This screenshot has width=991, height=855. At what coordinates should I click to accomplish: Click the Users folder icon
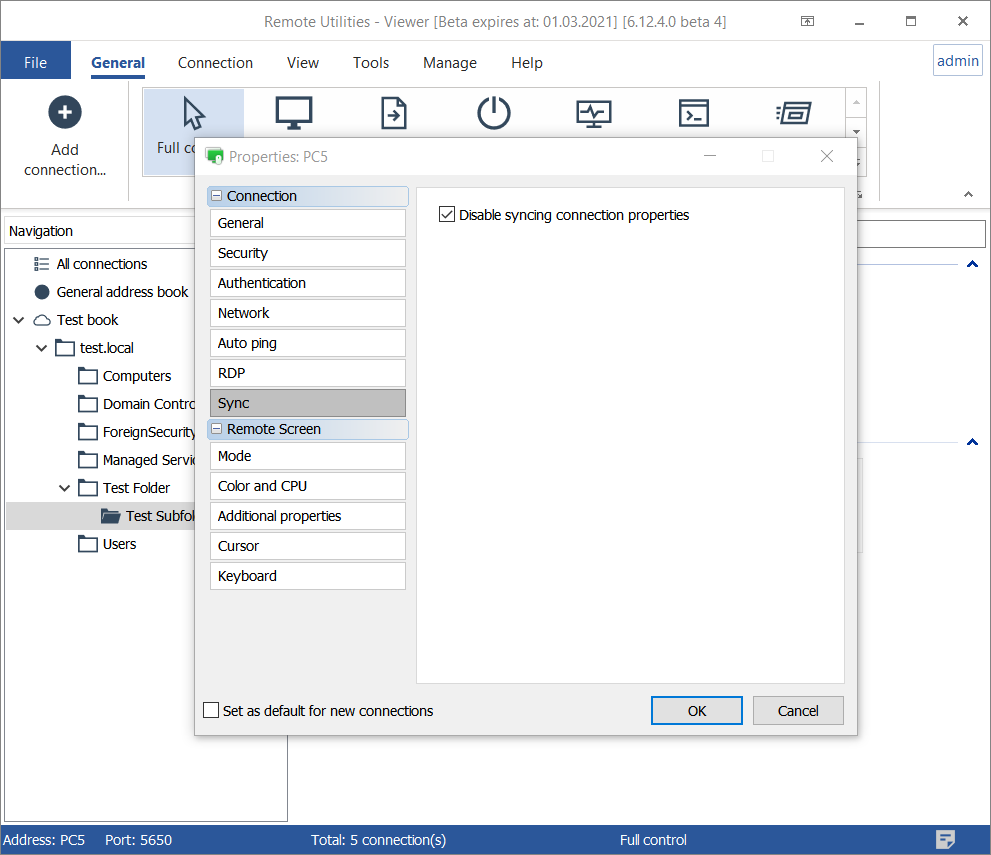tap(88, 544)
